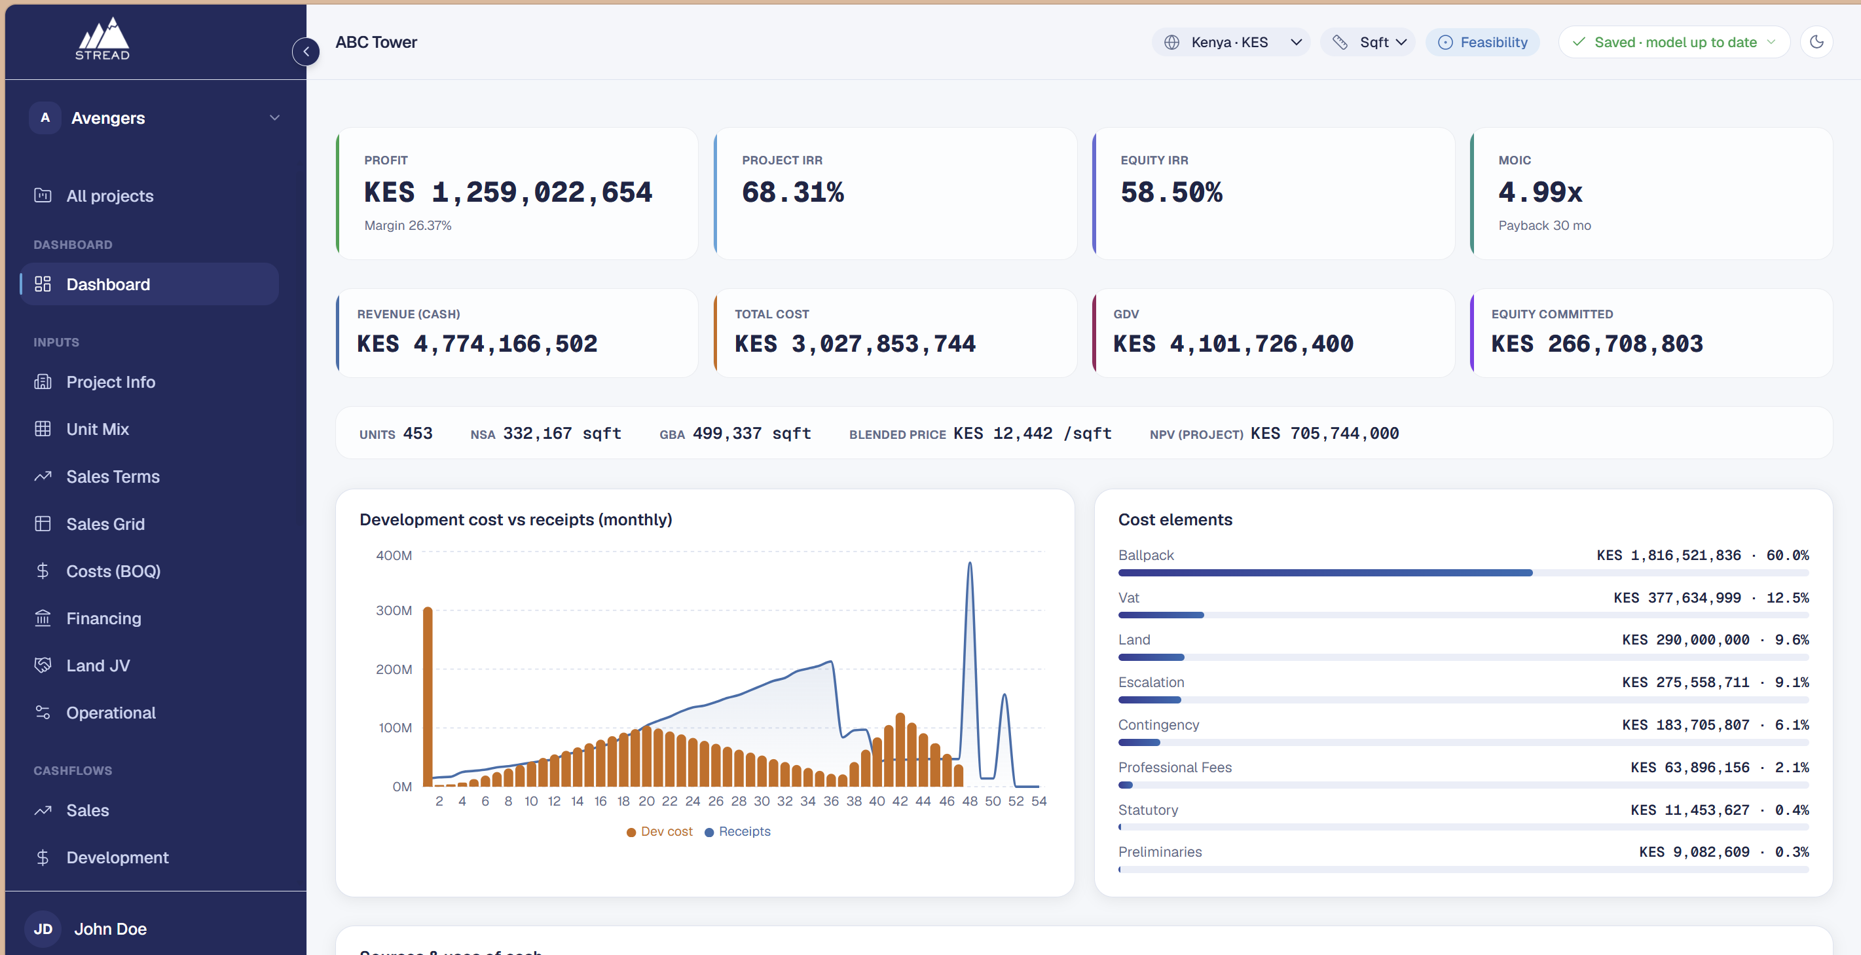Click the globe icon next to Kenya · KES

1172,42
